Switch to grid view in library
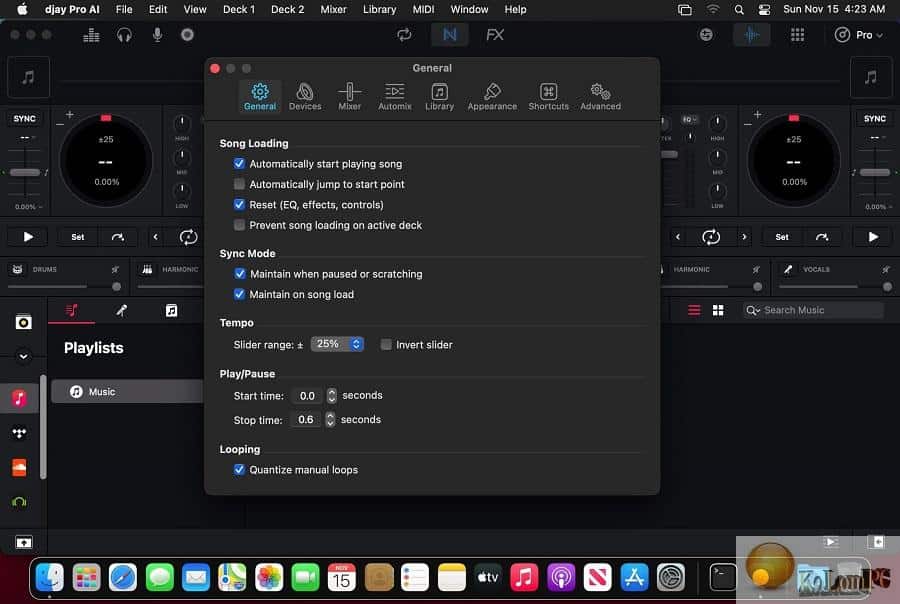 point(718,310)
